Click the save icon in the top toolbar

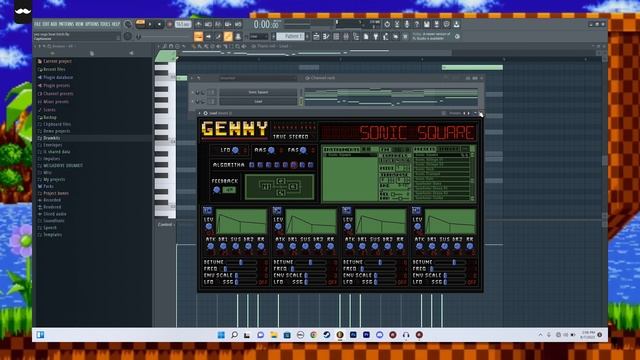pyautogui.click(x=426, y=24)
